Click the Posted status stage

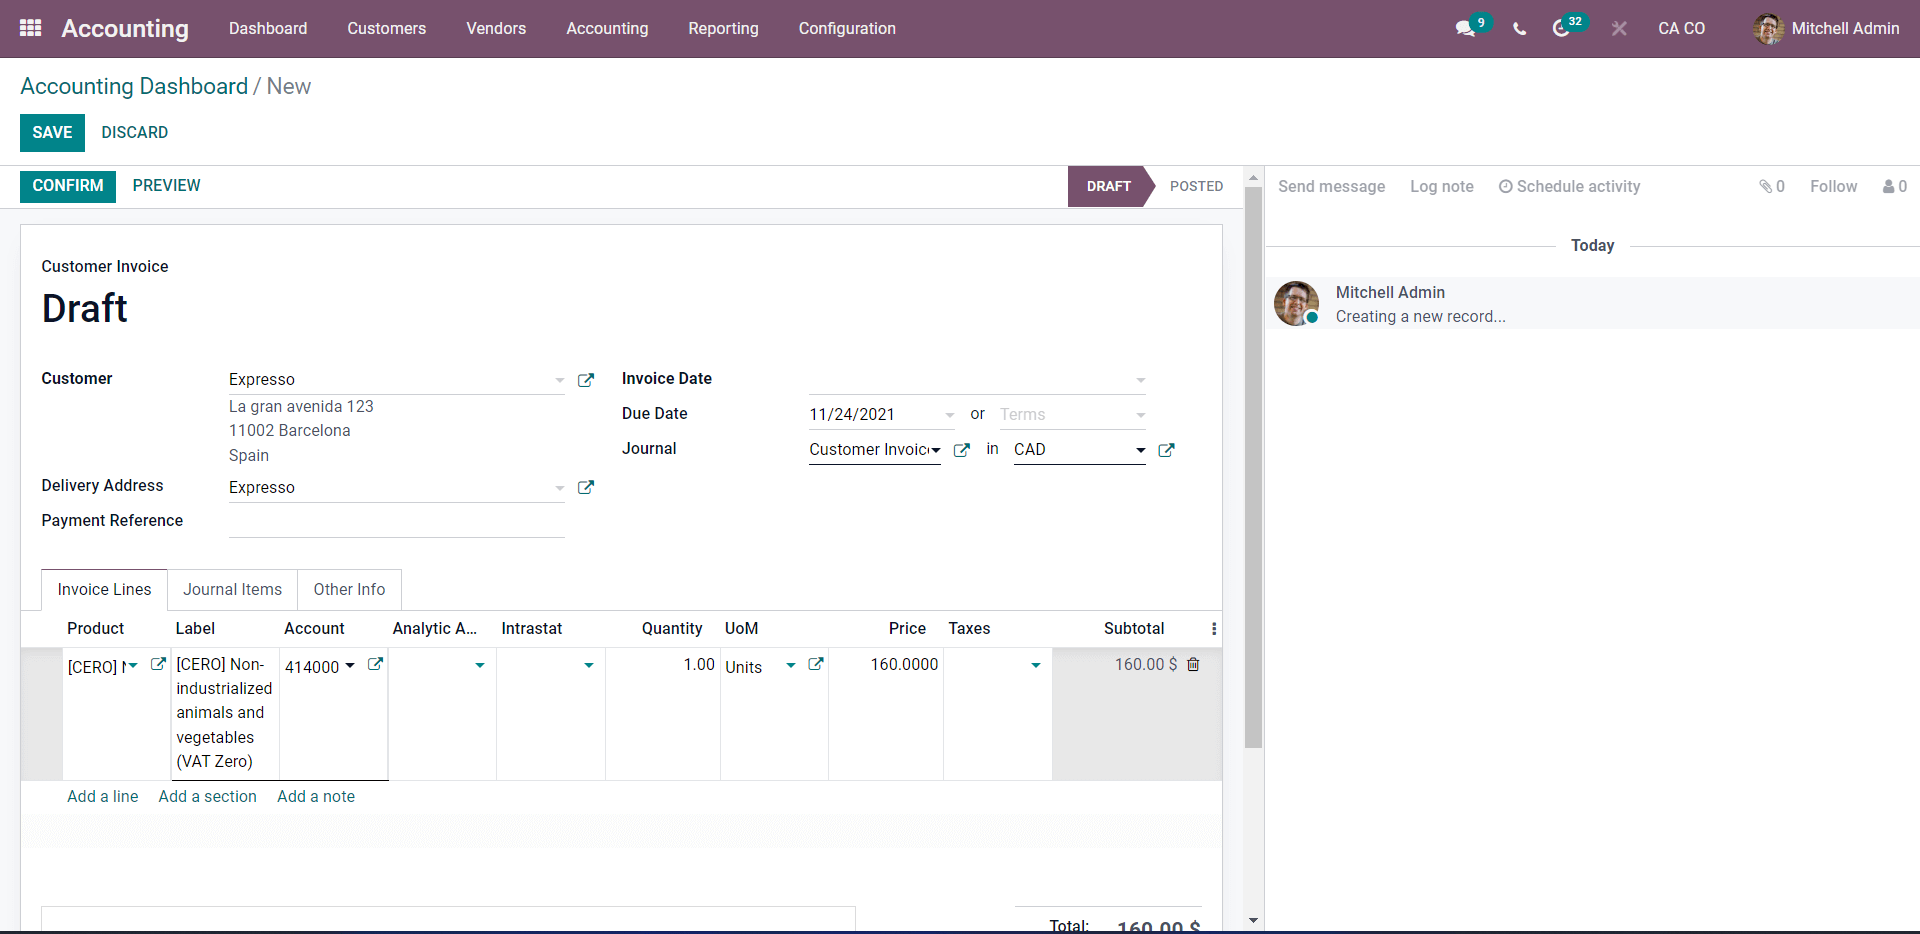(x=1197, y=186)
